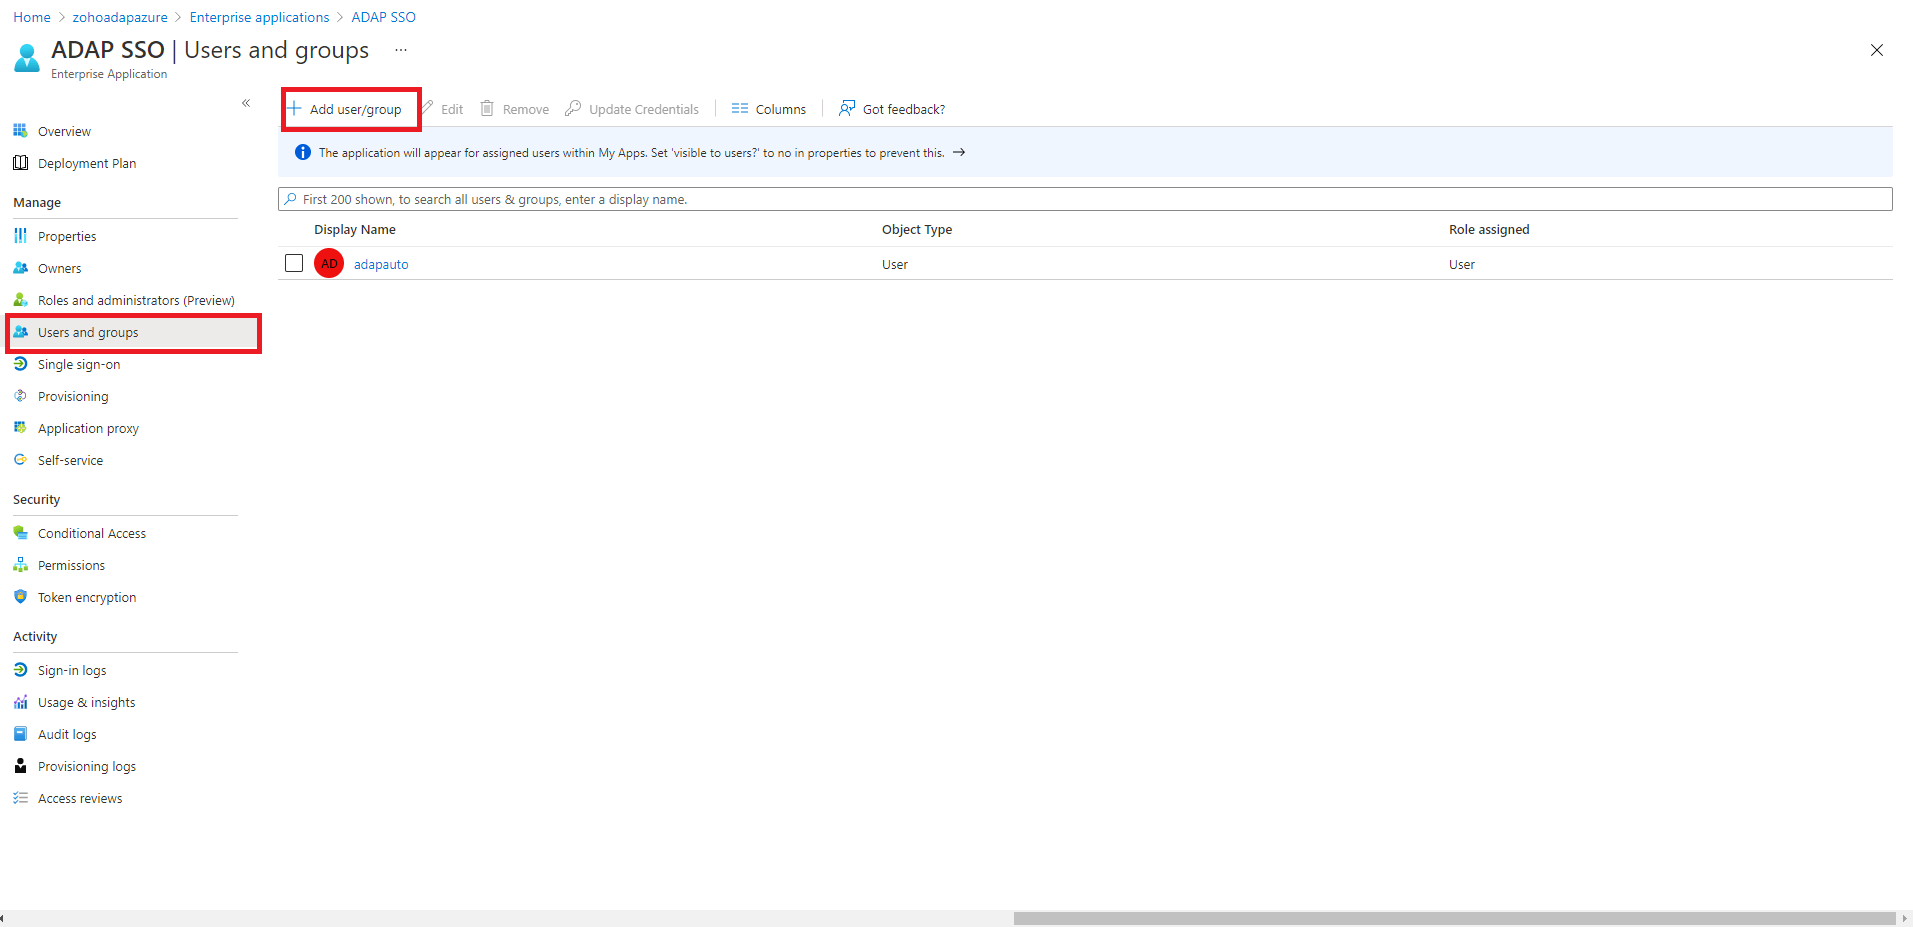This screenshot has width=1913, height=927.
Task: Open the zohoadapazure breadcrumb
Action: (120, 17)
